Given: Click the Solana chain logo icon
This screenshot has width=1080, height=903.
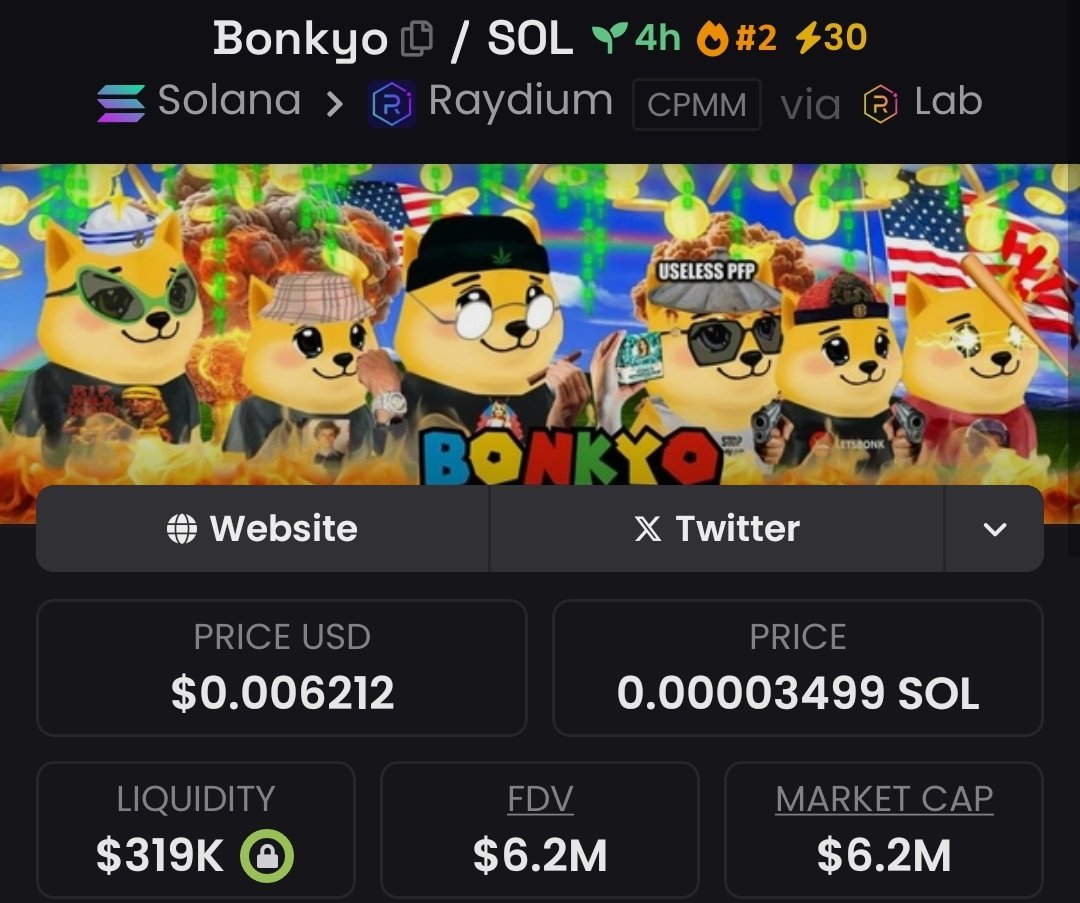Looking at the screenshot, I should tap(121, 103).
